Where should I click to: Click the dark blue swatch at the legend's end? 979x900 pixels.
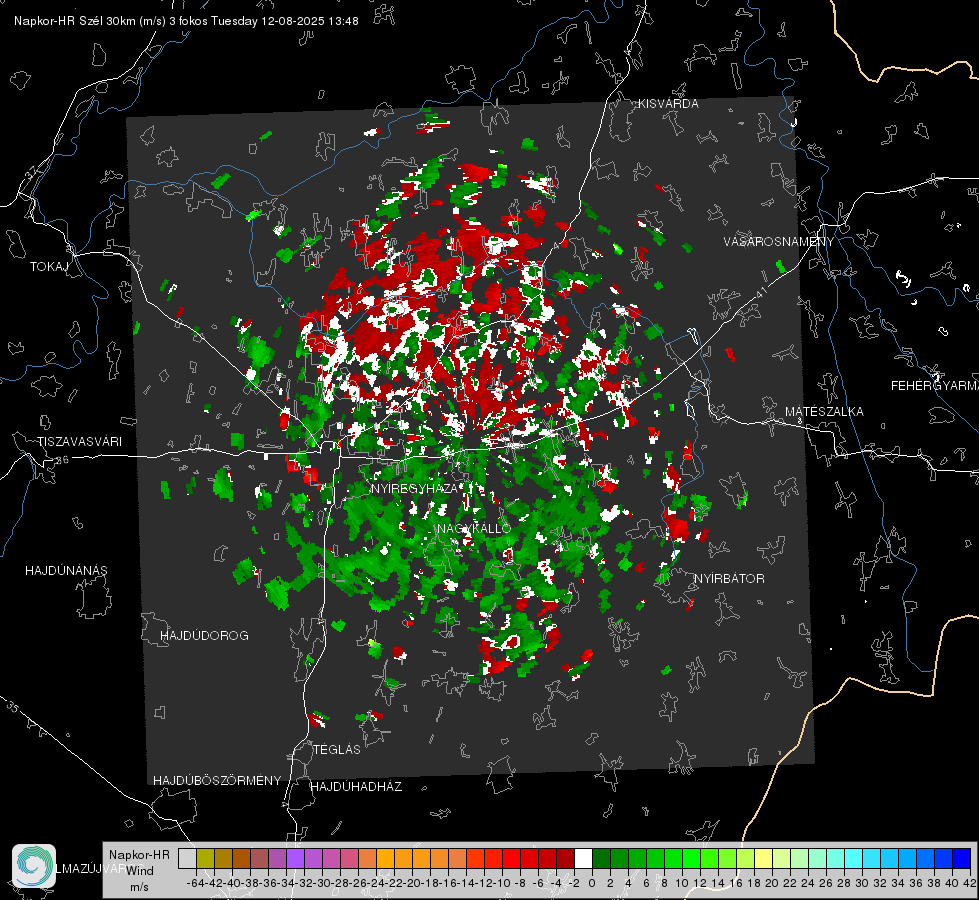coord(962,858)
